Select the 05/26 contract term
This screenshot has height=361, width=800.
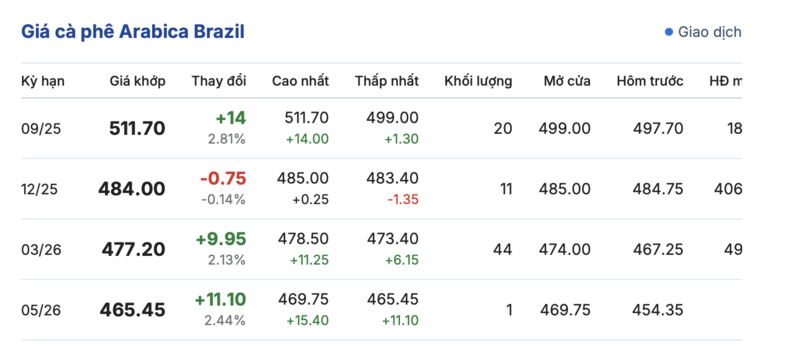click(40, 310)
